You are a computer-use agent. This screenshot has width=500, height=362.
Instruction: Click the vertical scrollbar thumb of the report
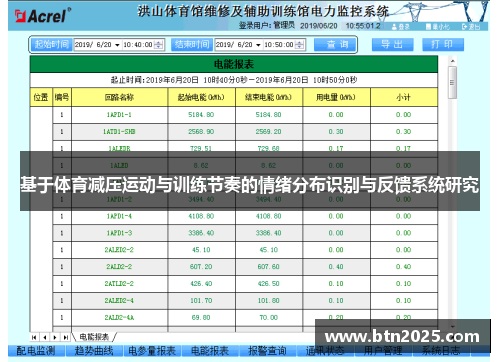452,82
